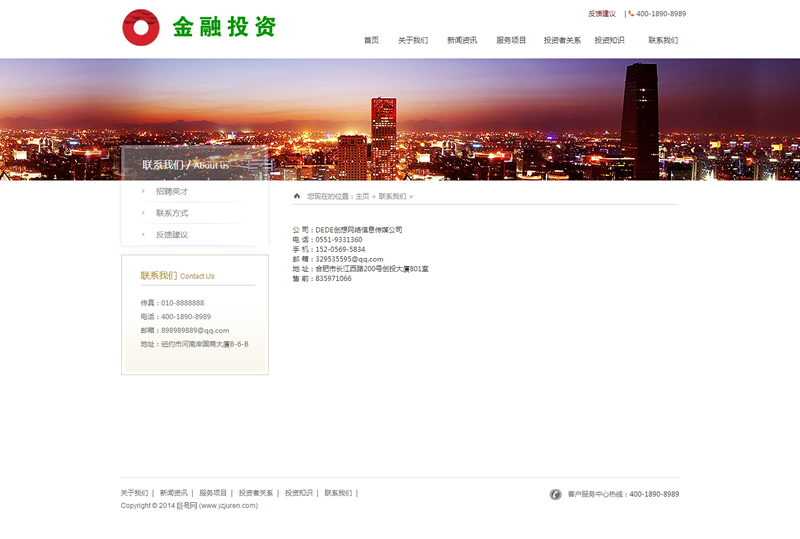The height and width of the screenshot is (539, 800).
Task: Click the home icon in breadcrumb
Action: (297, 196)
